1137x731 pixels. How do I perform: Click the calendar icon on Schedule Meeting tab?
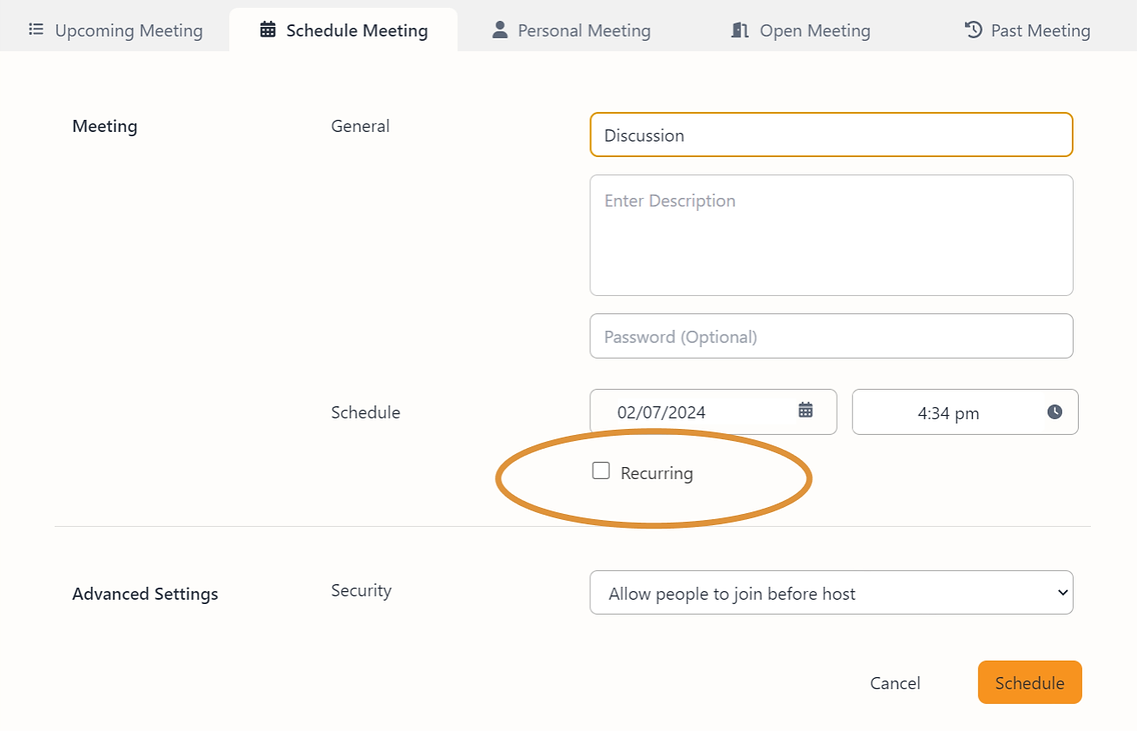[x=268, y=30]
